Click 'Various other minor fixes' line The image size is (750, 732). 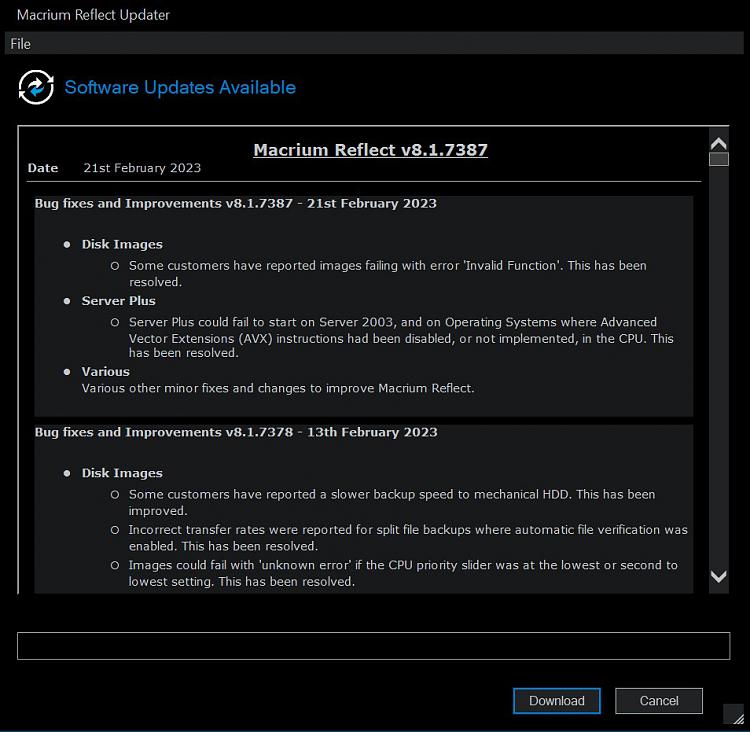(278, 388)
